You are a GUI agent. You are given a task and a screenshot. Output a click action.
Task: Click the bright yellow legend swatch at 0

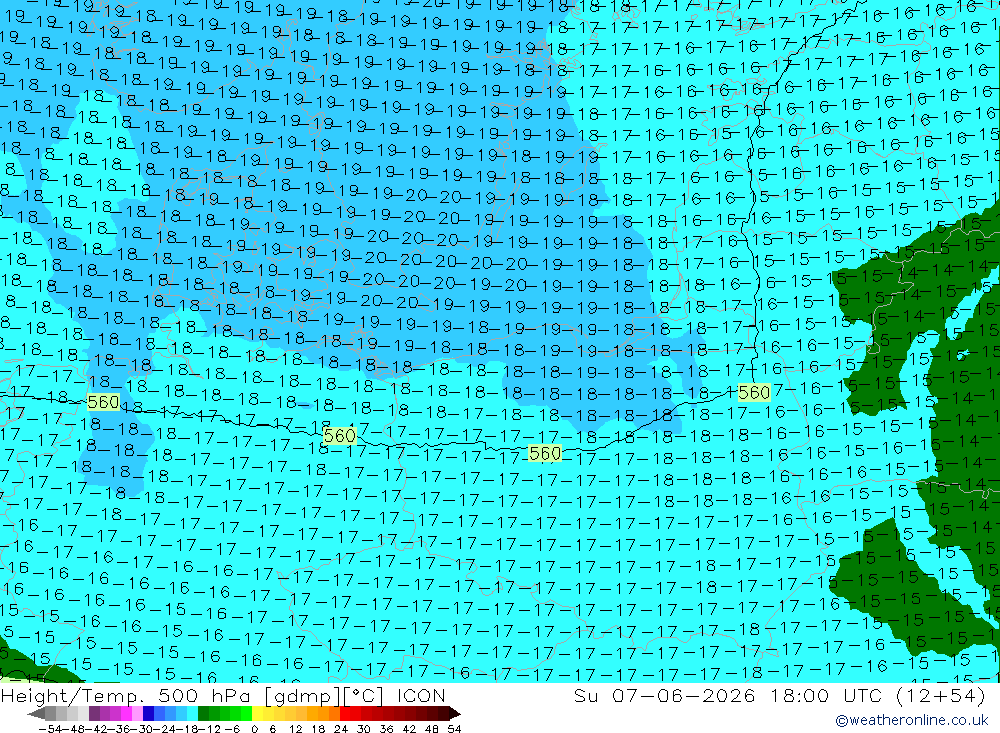(257, 714)
